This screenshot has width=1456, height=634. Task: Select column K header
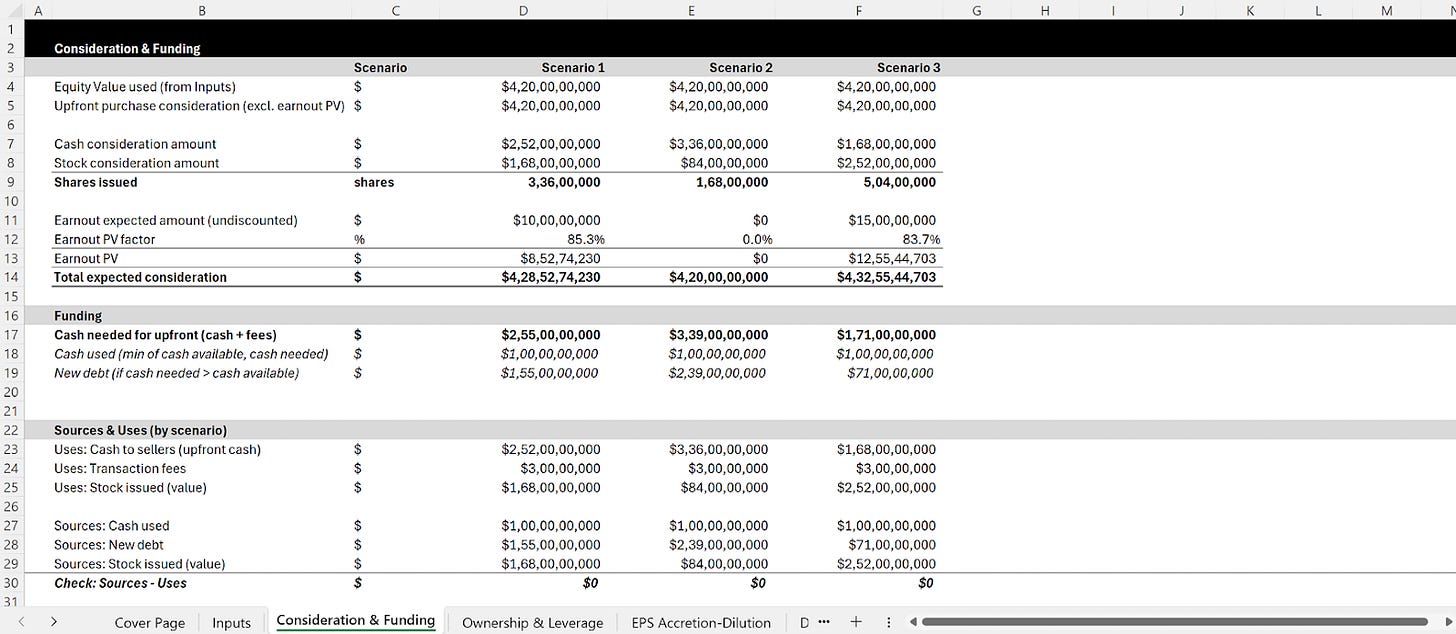pyautogui.click(x=1250, y=10)
